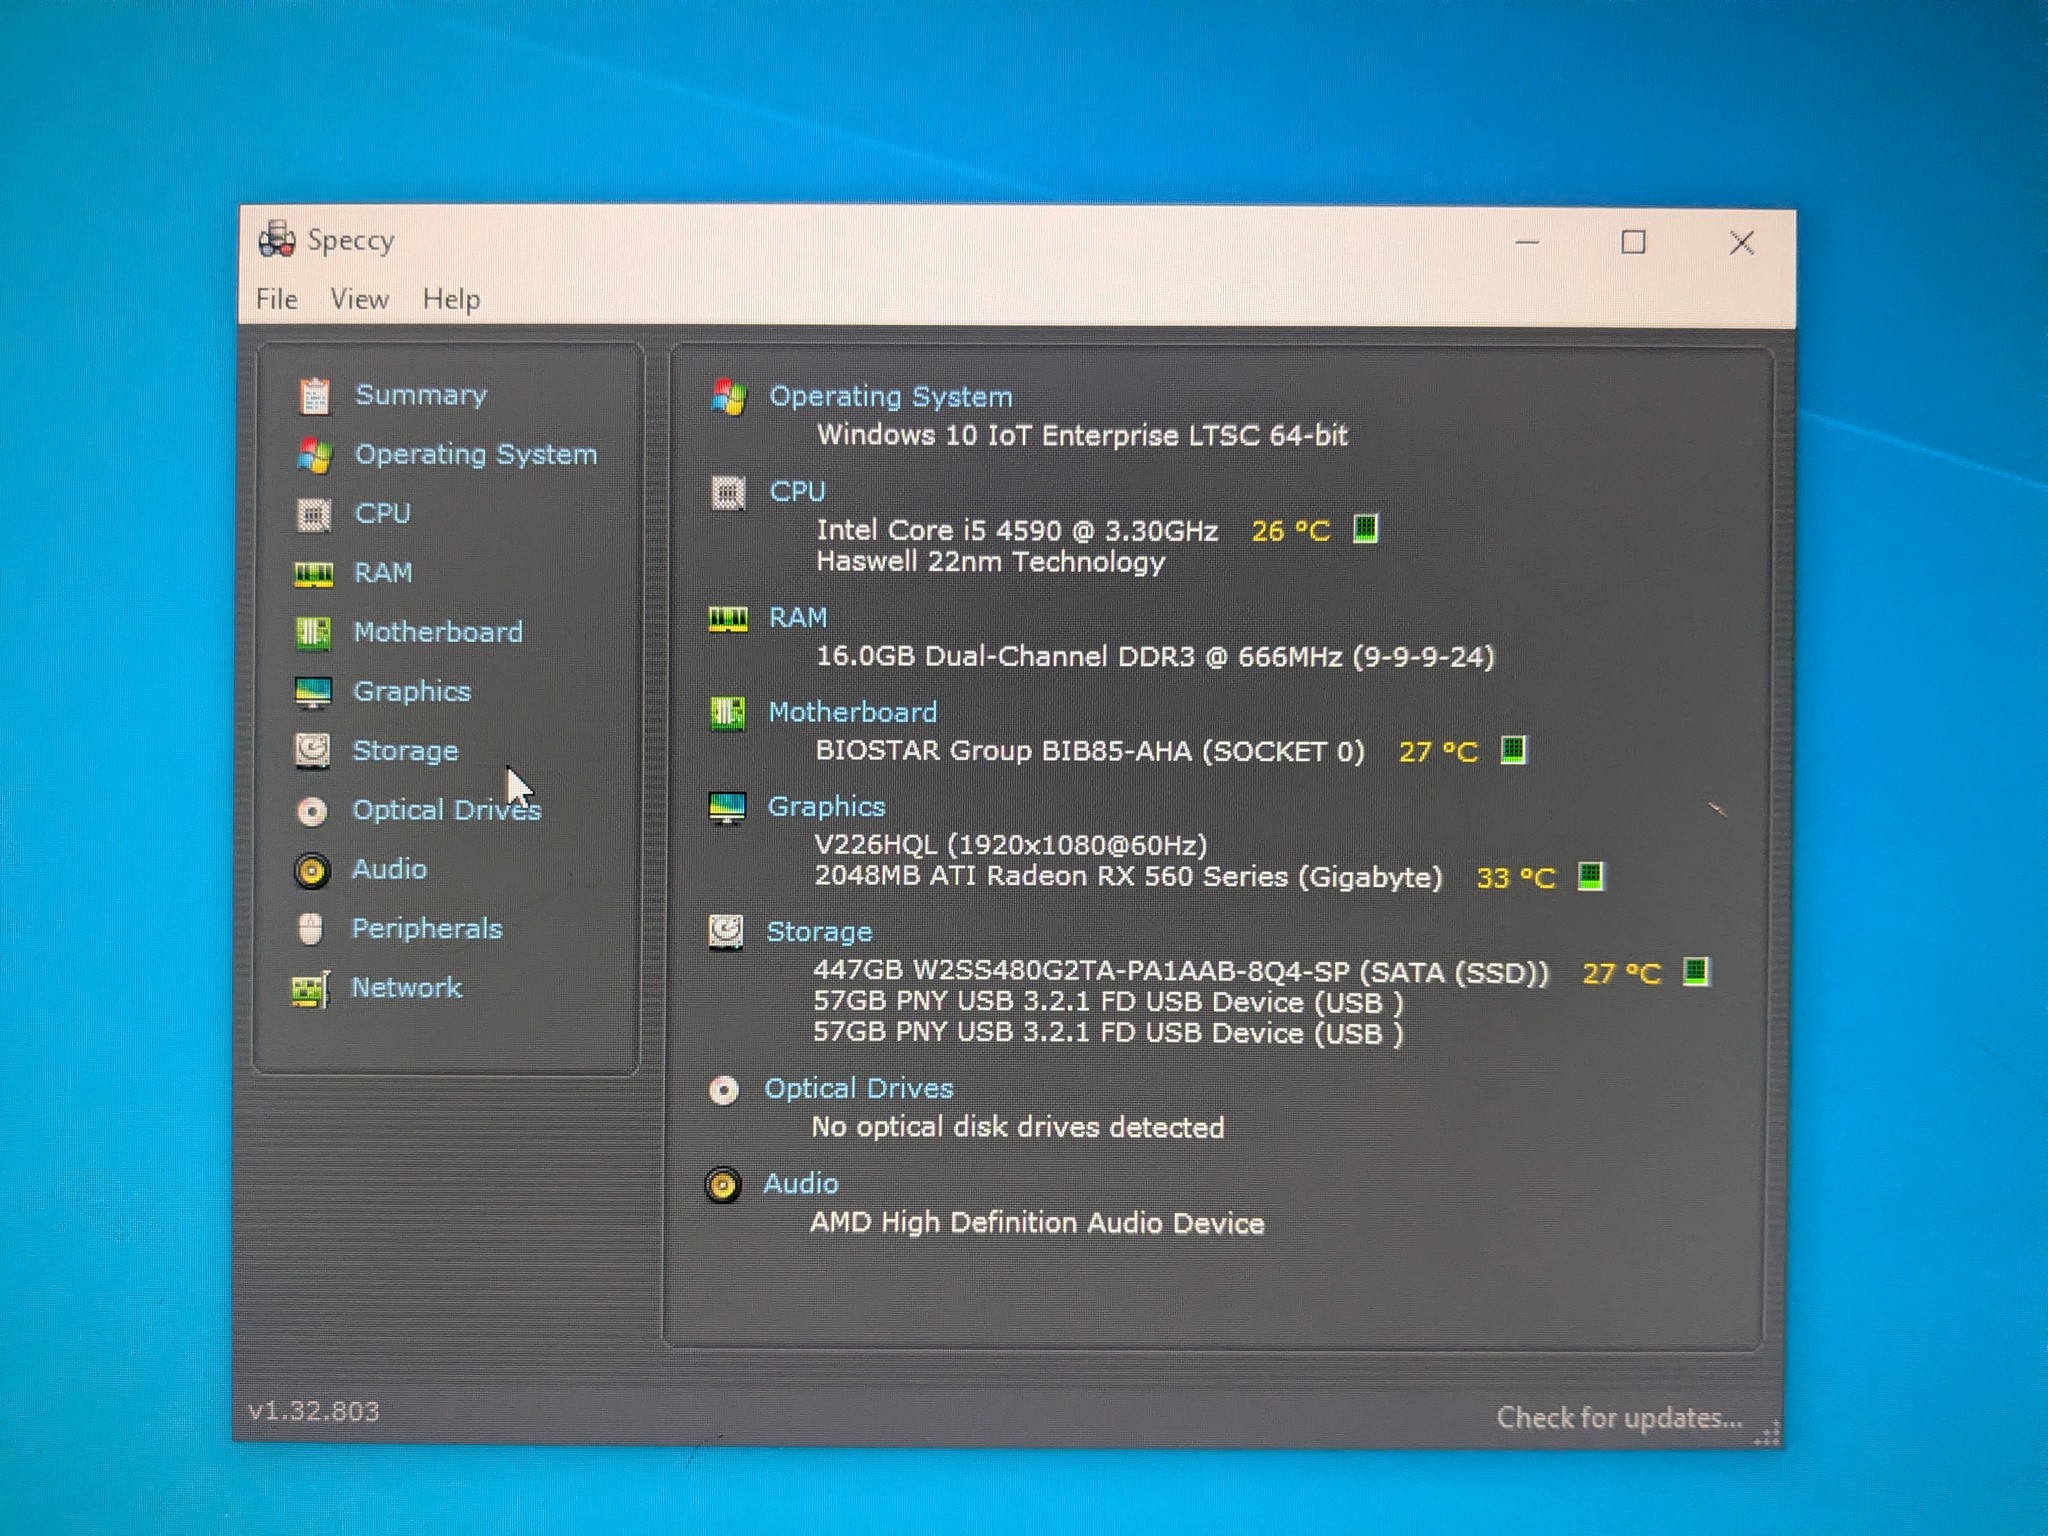This screenshot has width=2048, height=1536.
Task: Click the sidebar Peripherals mouse icon
Action: pyautogui.click(x=311, y=929)
